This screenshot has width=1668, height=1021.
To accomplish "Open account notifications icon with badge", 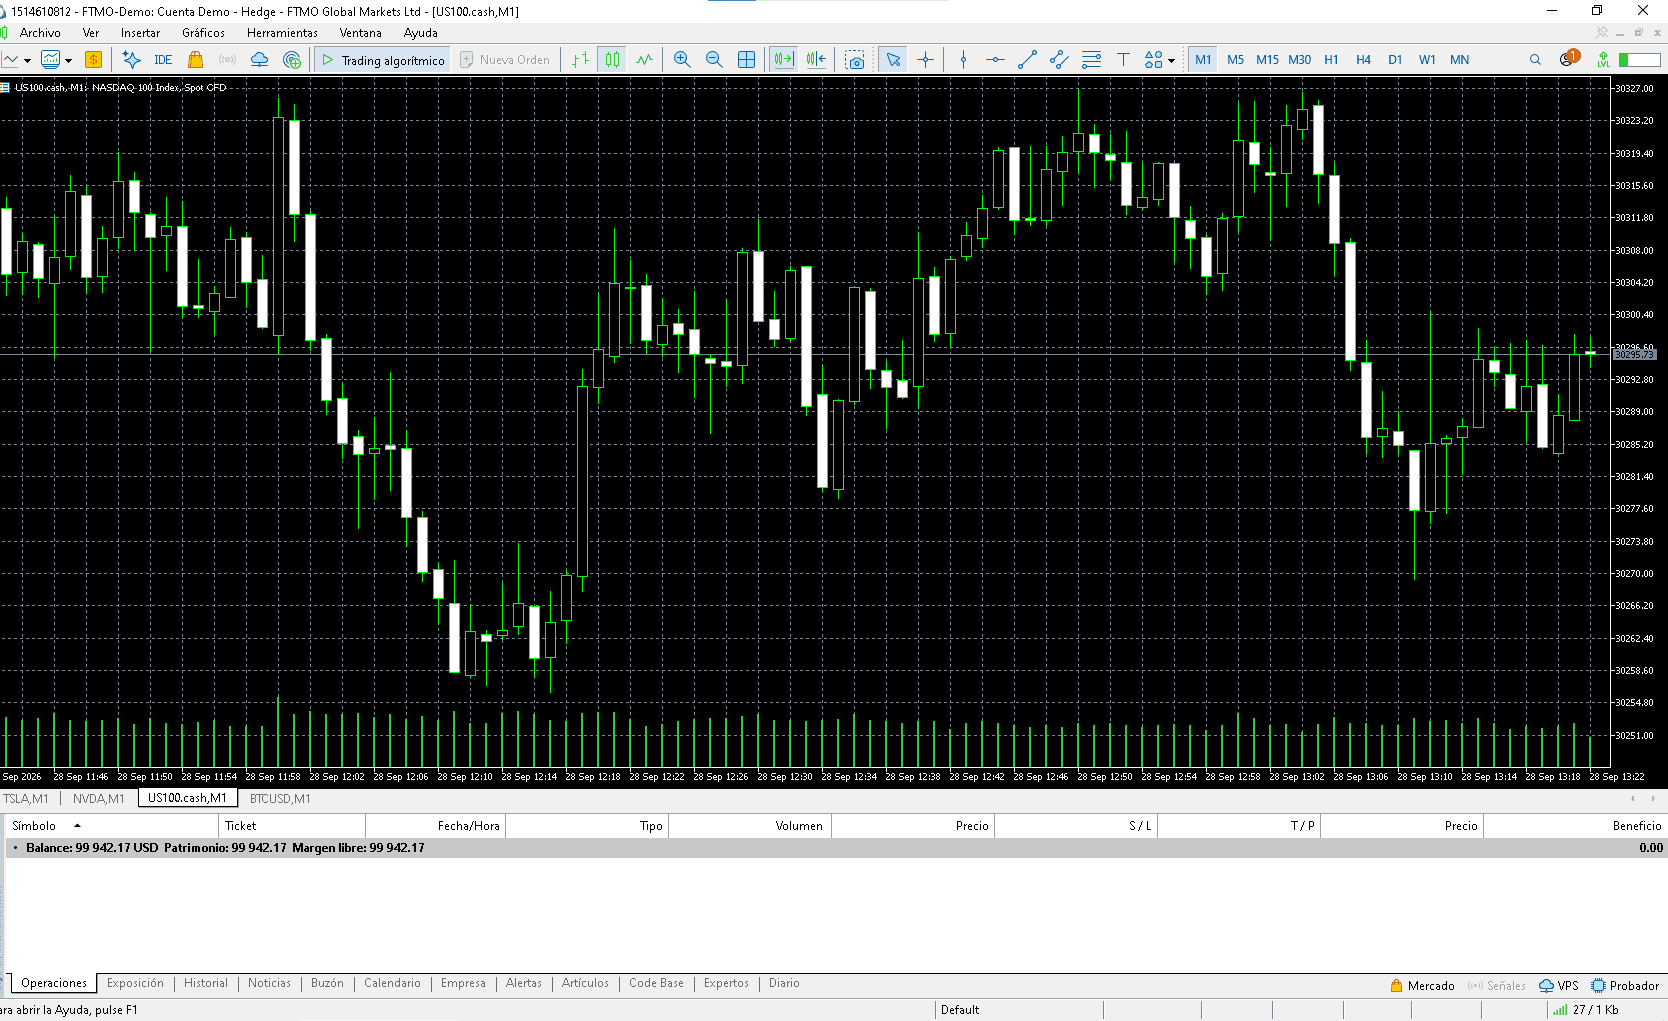I will pos(1568,59).
